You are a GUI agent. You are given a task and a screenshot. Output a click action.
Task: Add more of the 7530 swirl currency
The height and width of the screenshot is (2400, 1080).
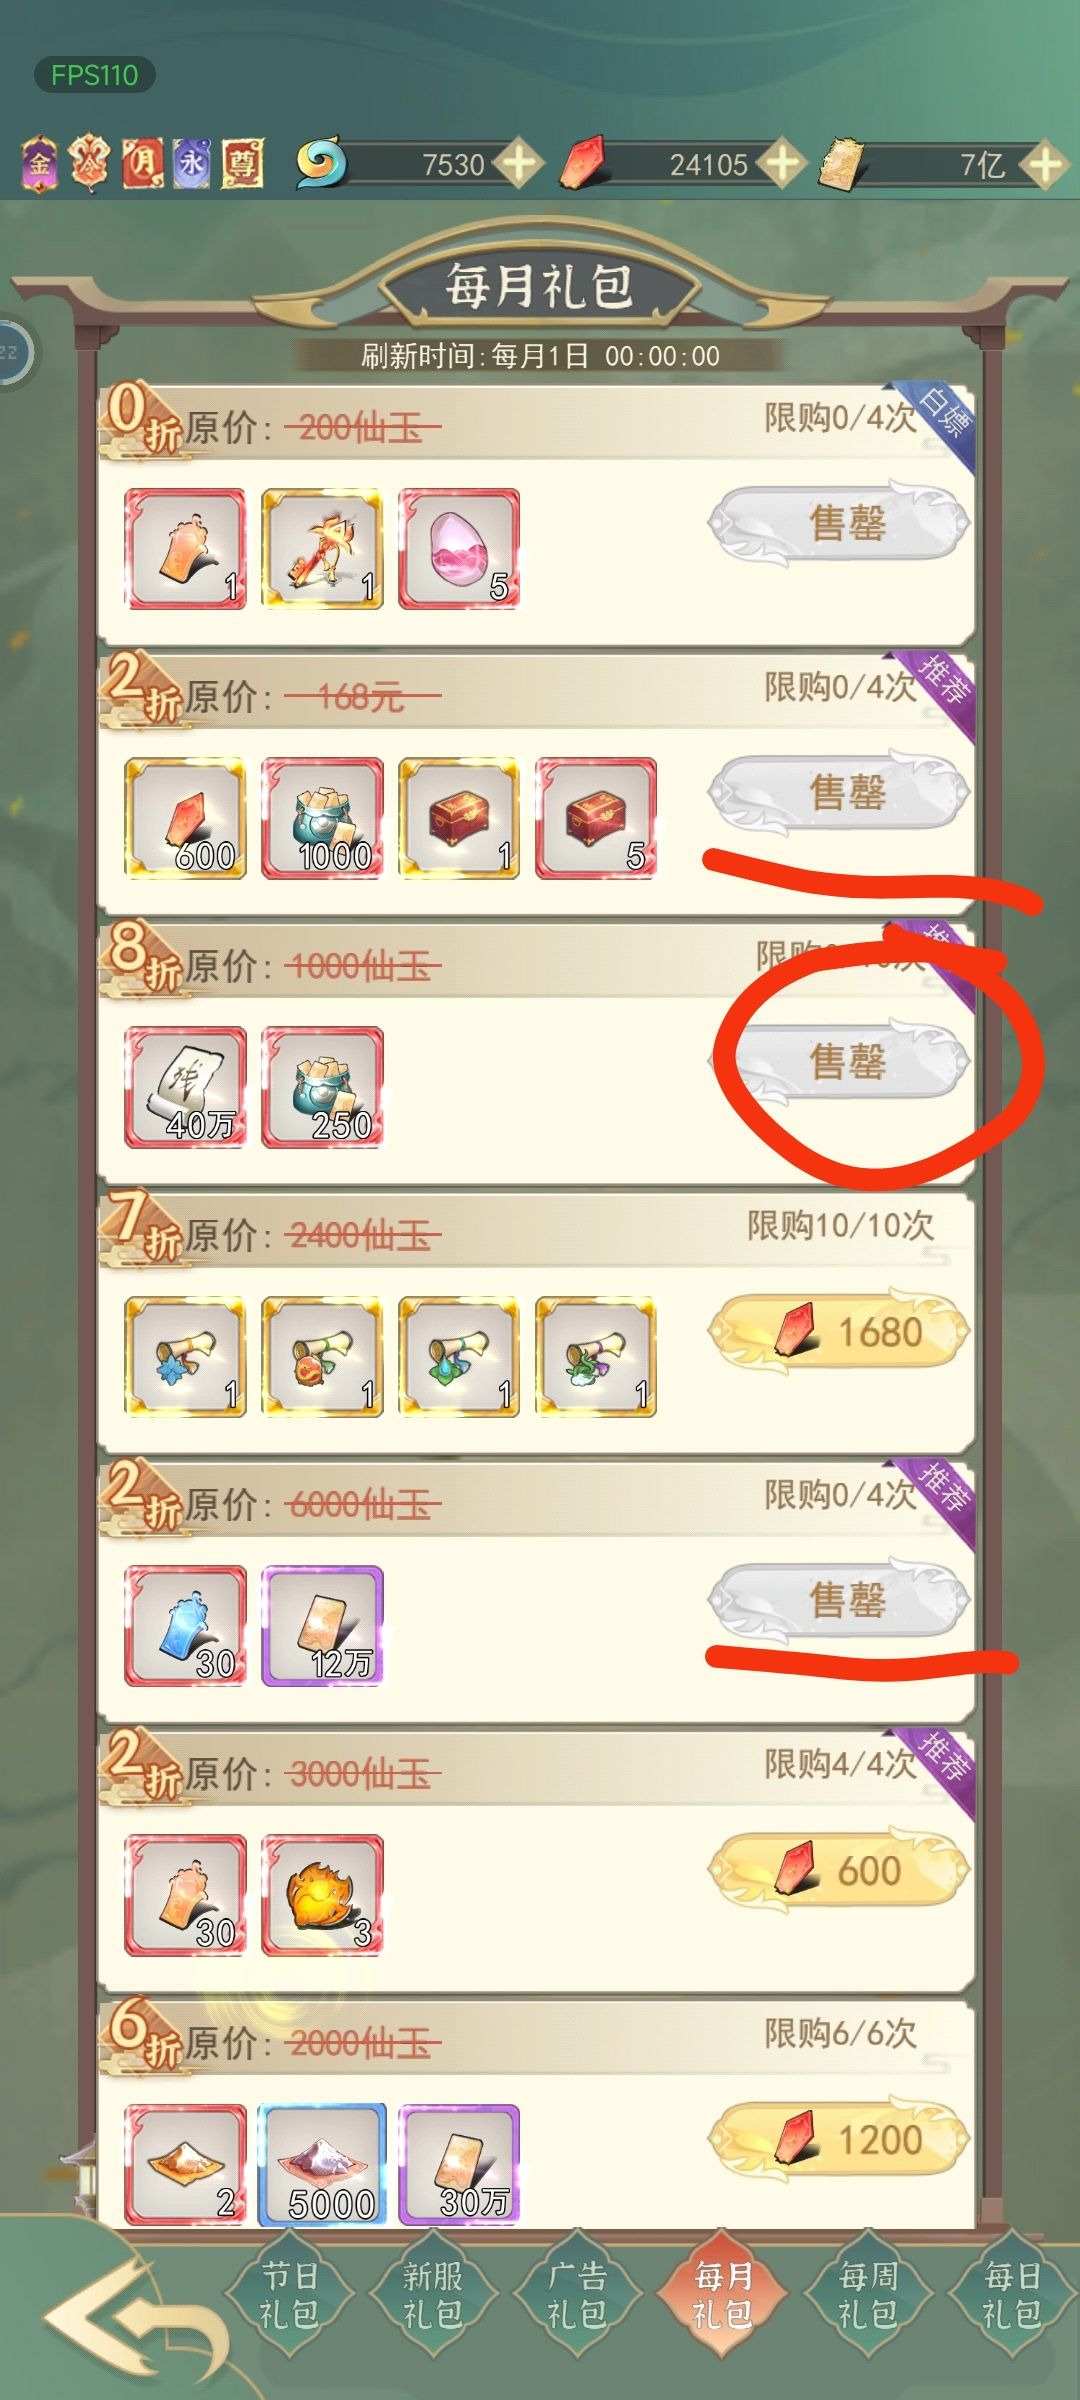pyautogui.click(x=519, y=164)
